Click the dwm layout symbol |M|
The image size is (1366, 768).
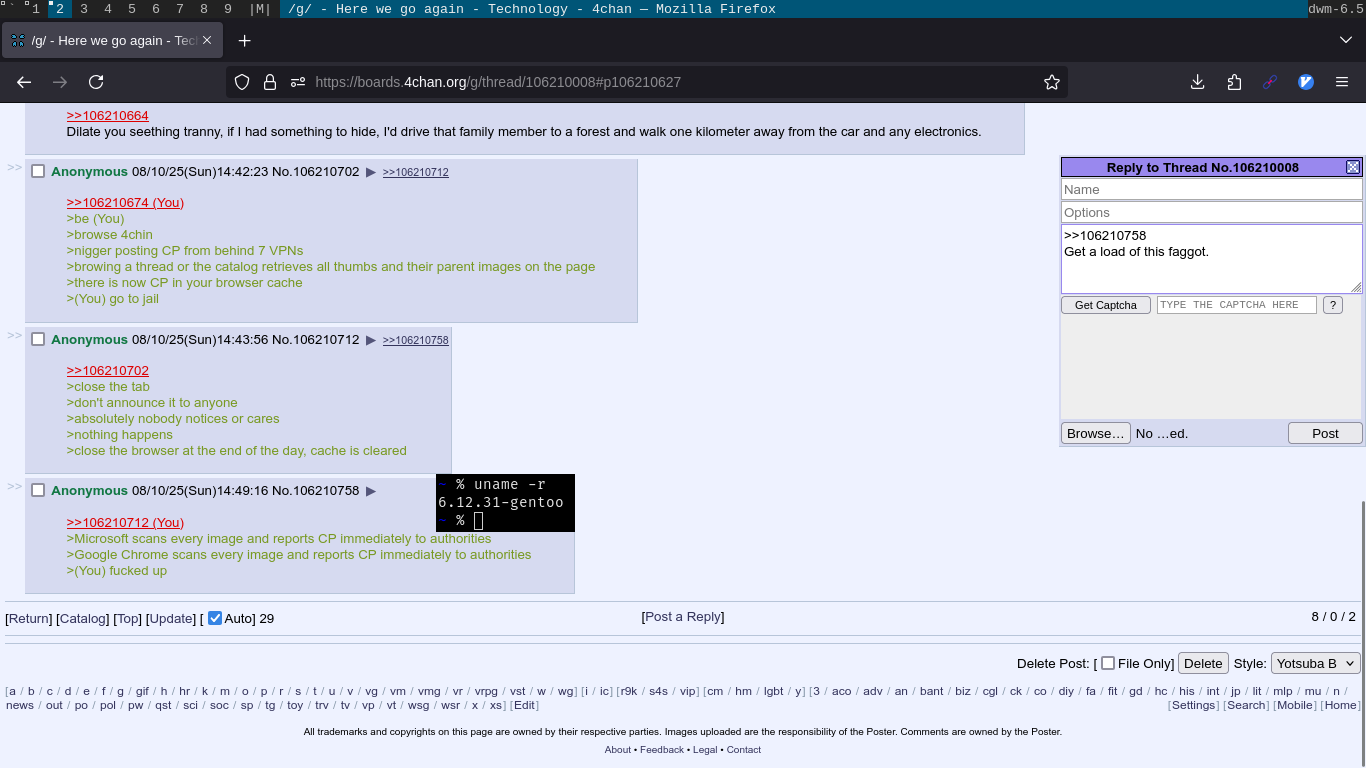260,9
